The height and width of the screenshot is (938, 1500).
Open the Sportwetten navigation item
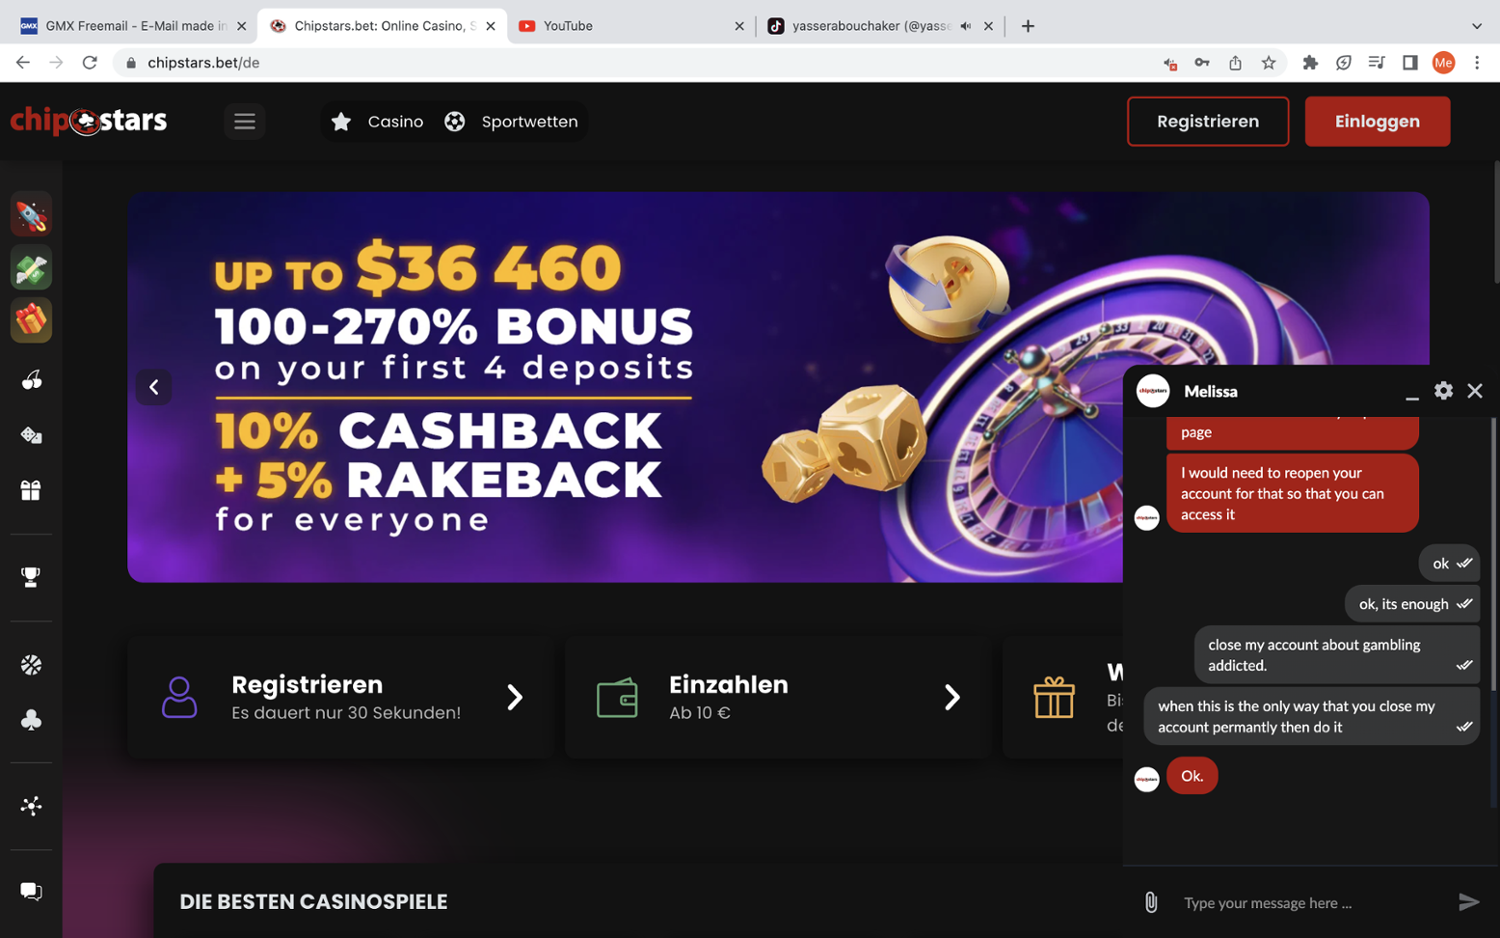pyautogui.click(x=511, y=121)
